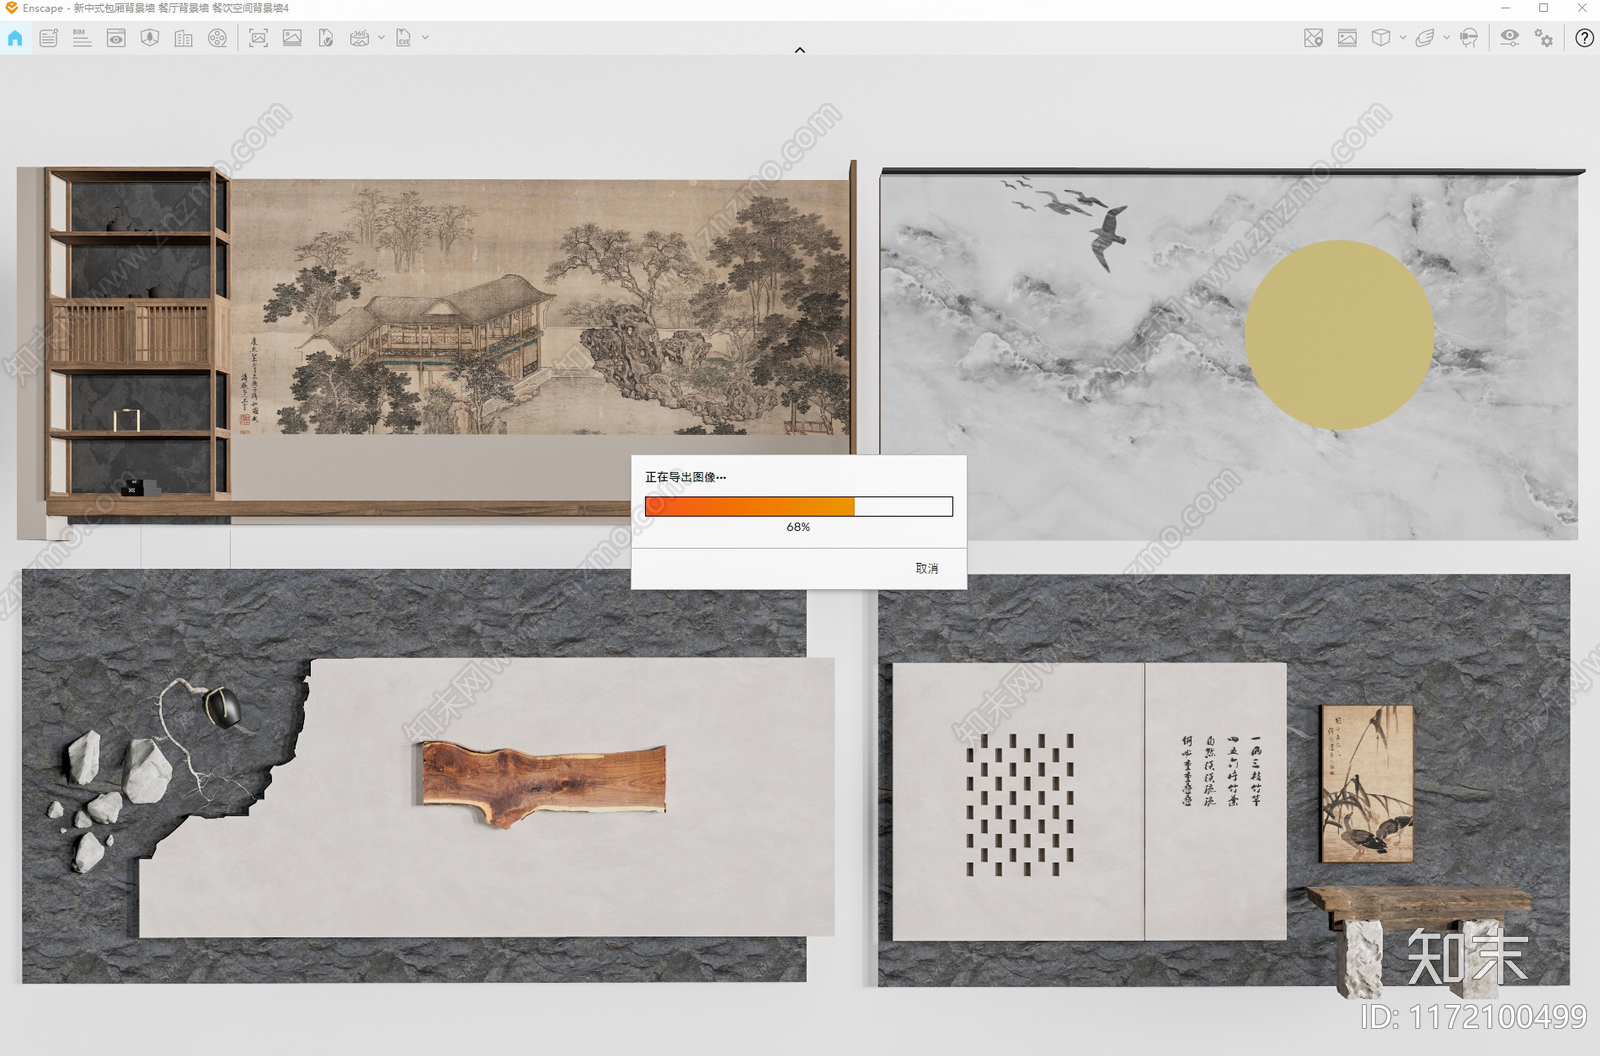Click the cube projection mode icon
Viewport: 1600px width, 1056px height.
pos(1381,38)
